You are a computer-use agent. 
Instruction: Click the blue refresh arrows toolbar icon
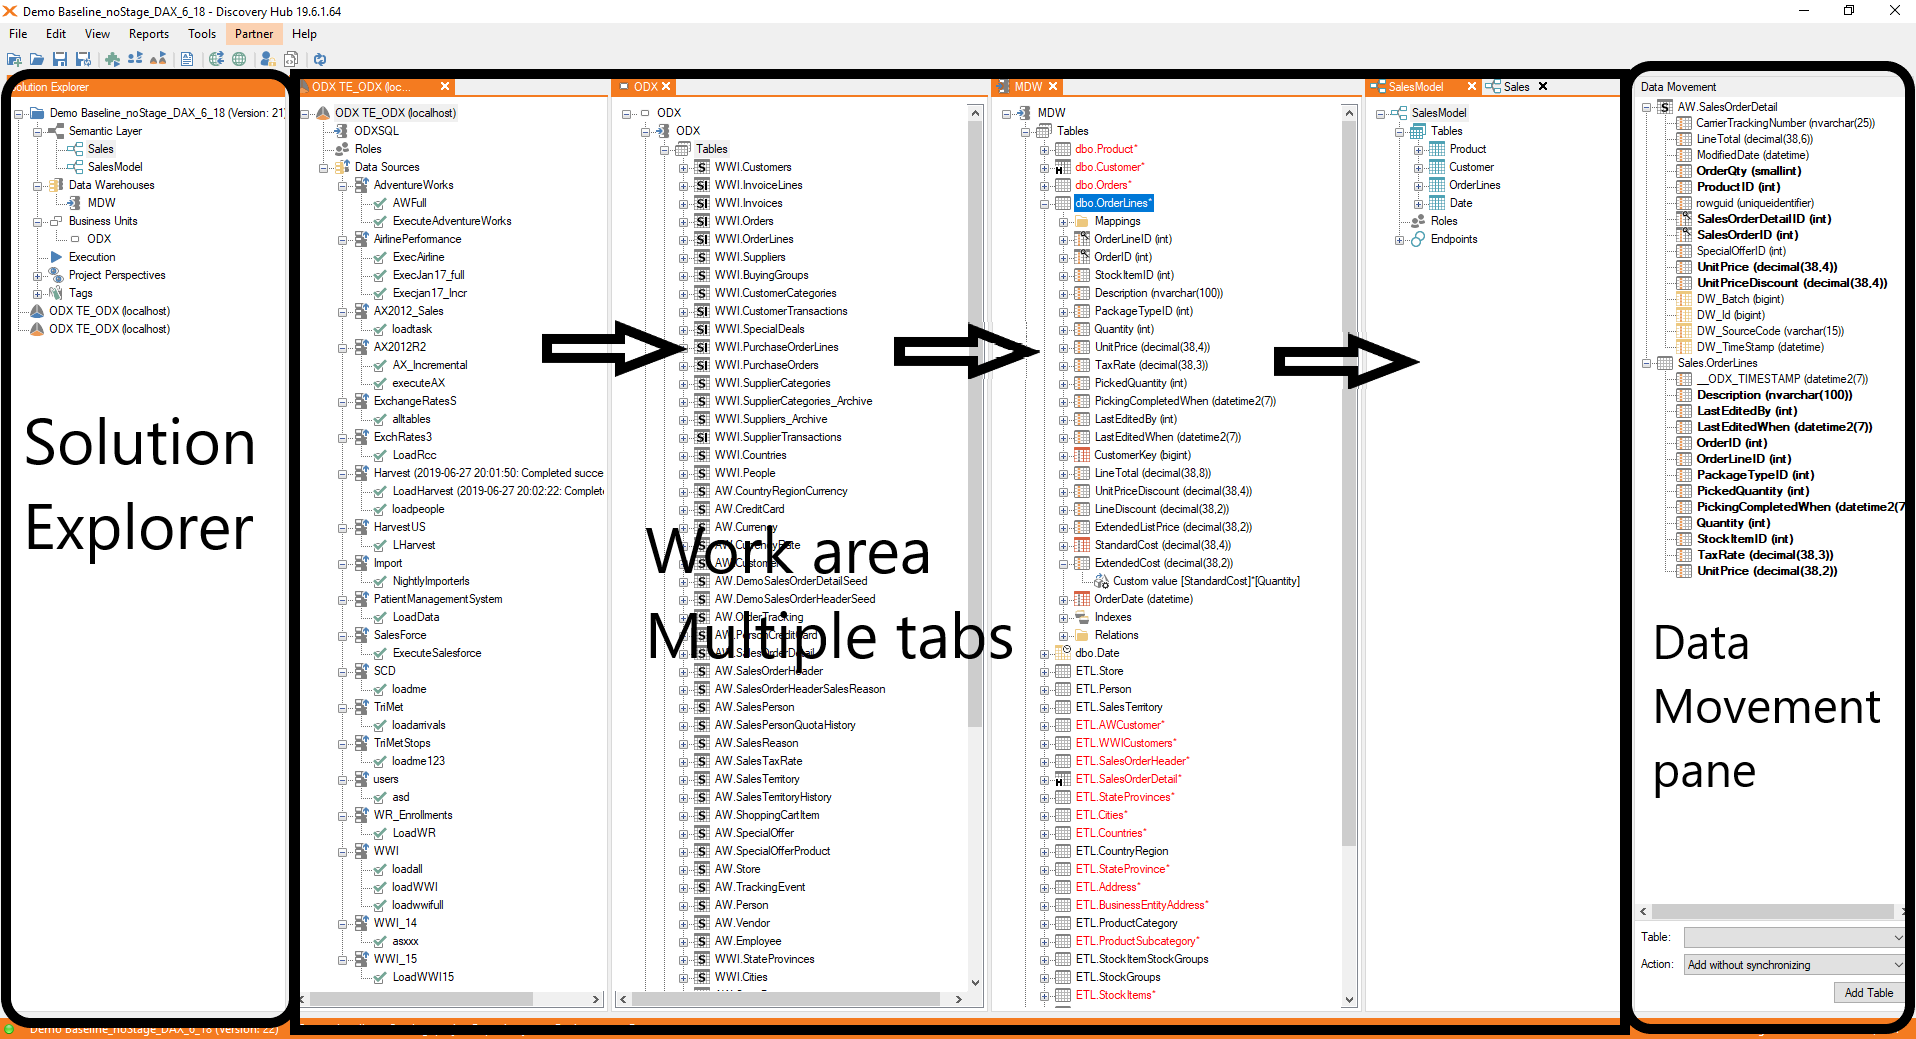pos(320,60)
